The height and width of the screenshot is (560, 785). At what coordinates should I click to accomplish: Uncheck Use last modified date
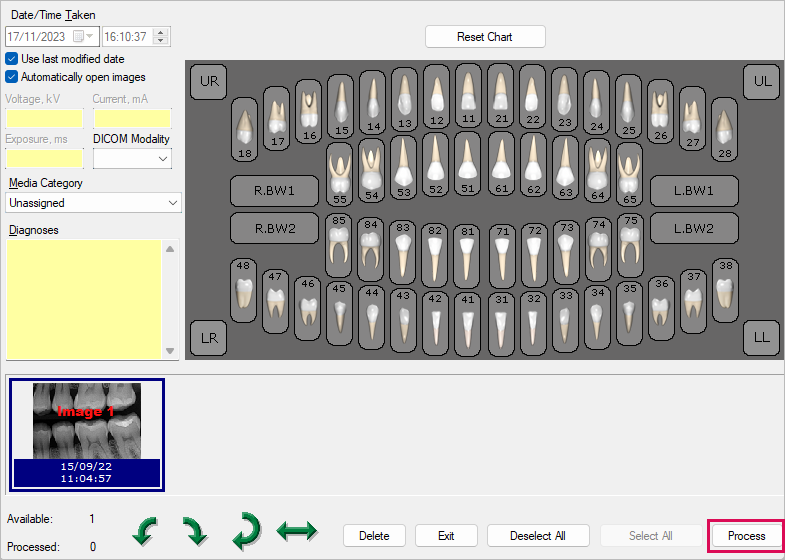[x=12, y=59]
